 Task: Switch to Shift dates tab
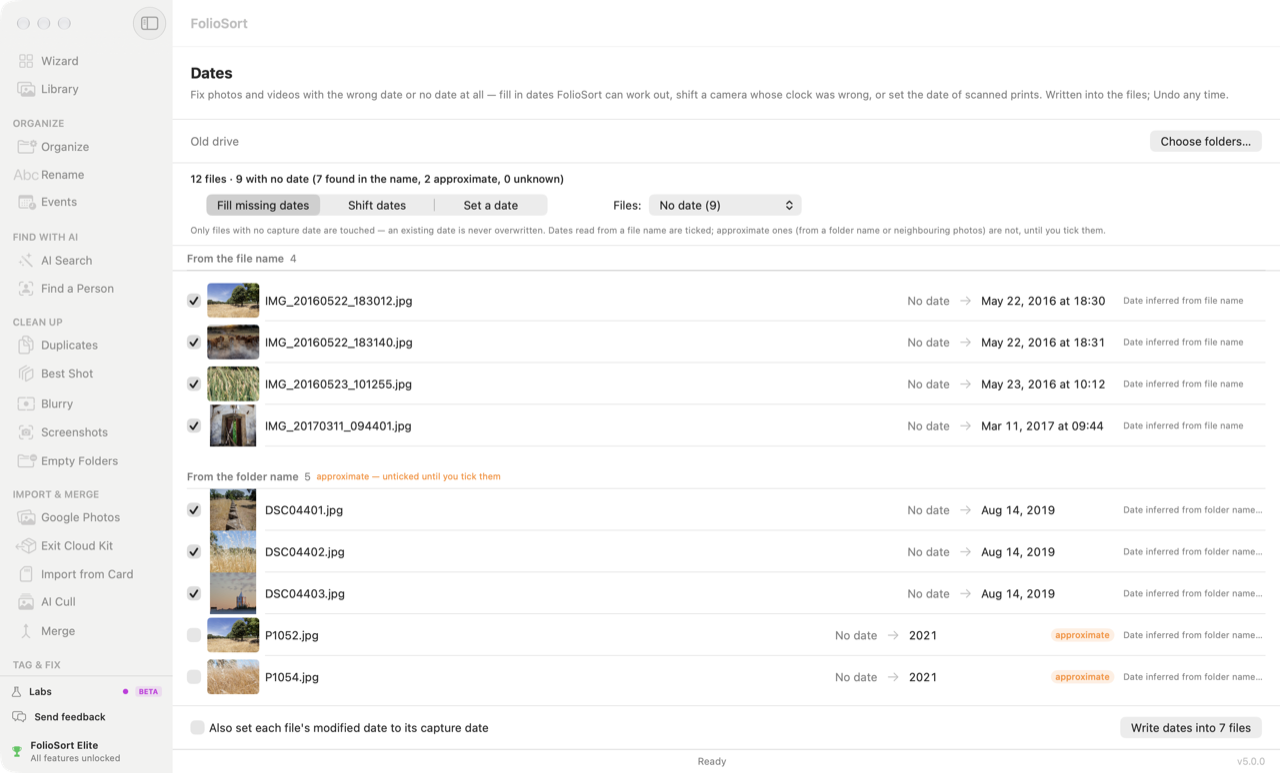pyautogui.click(x=377, y=205)
